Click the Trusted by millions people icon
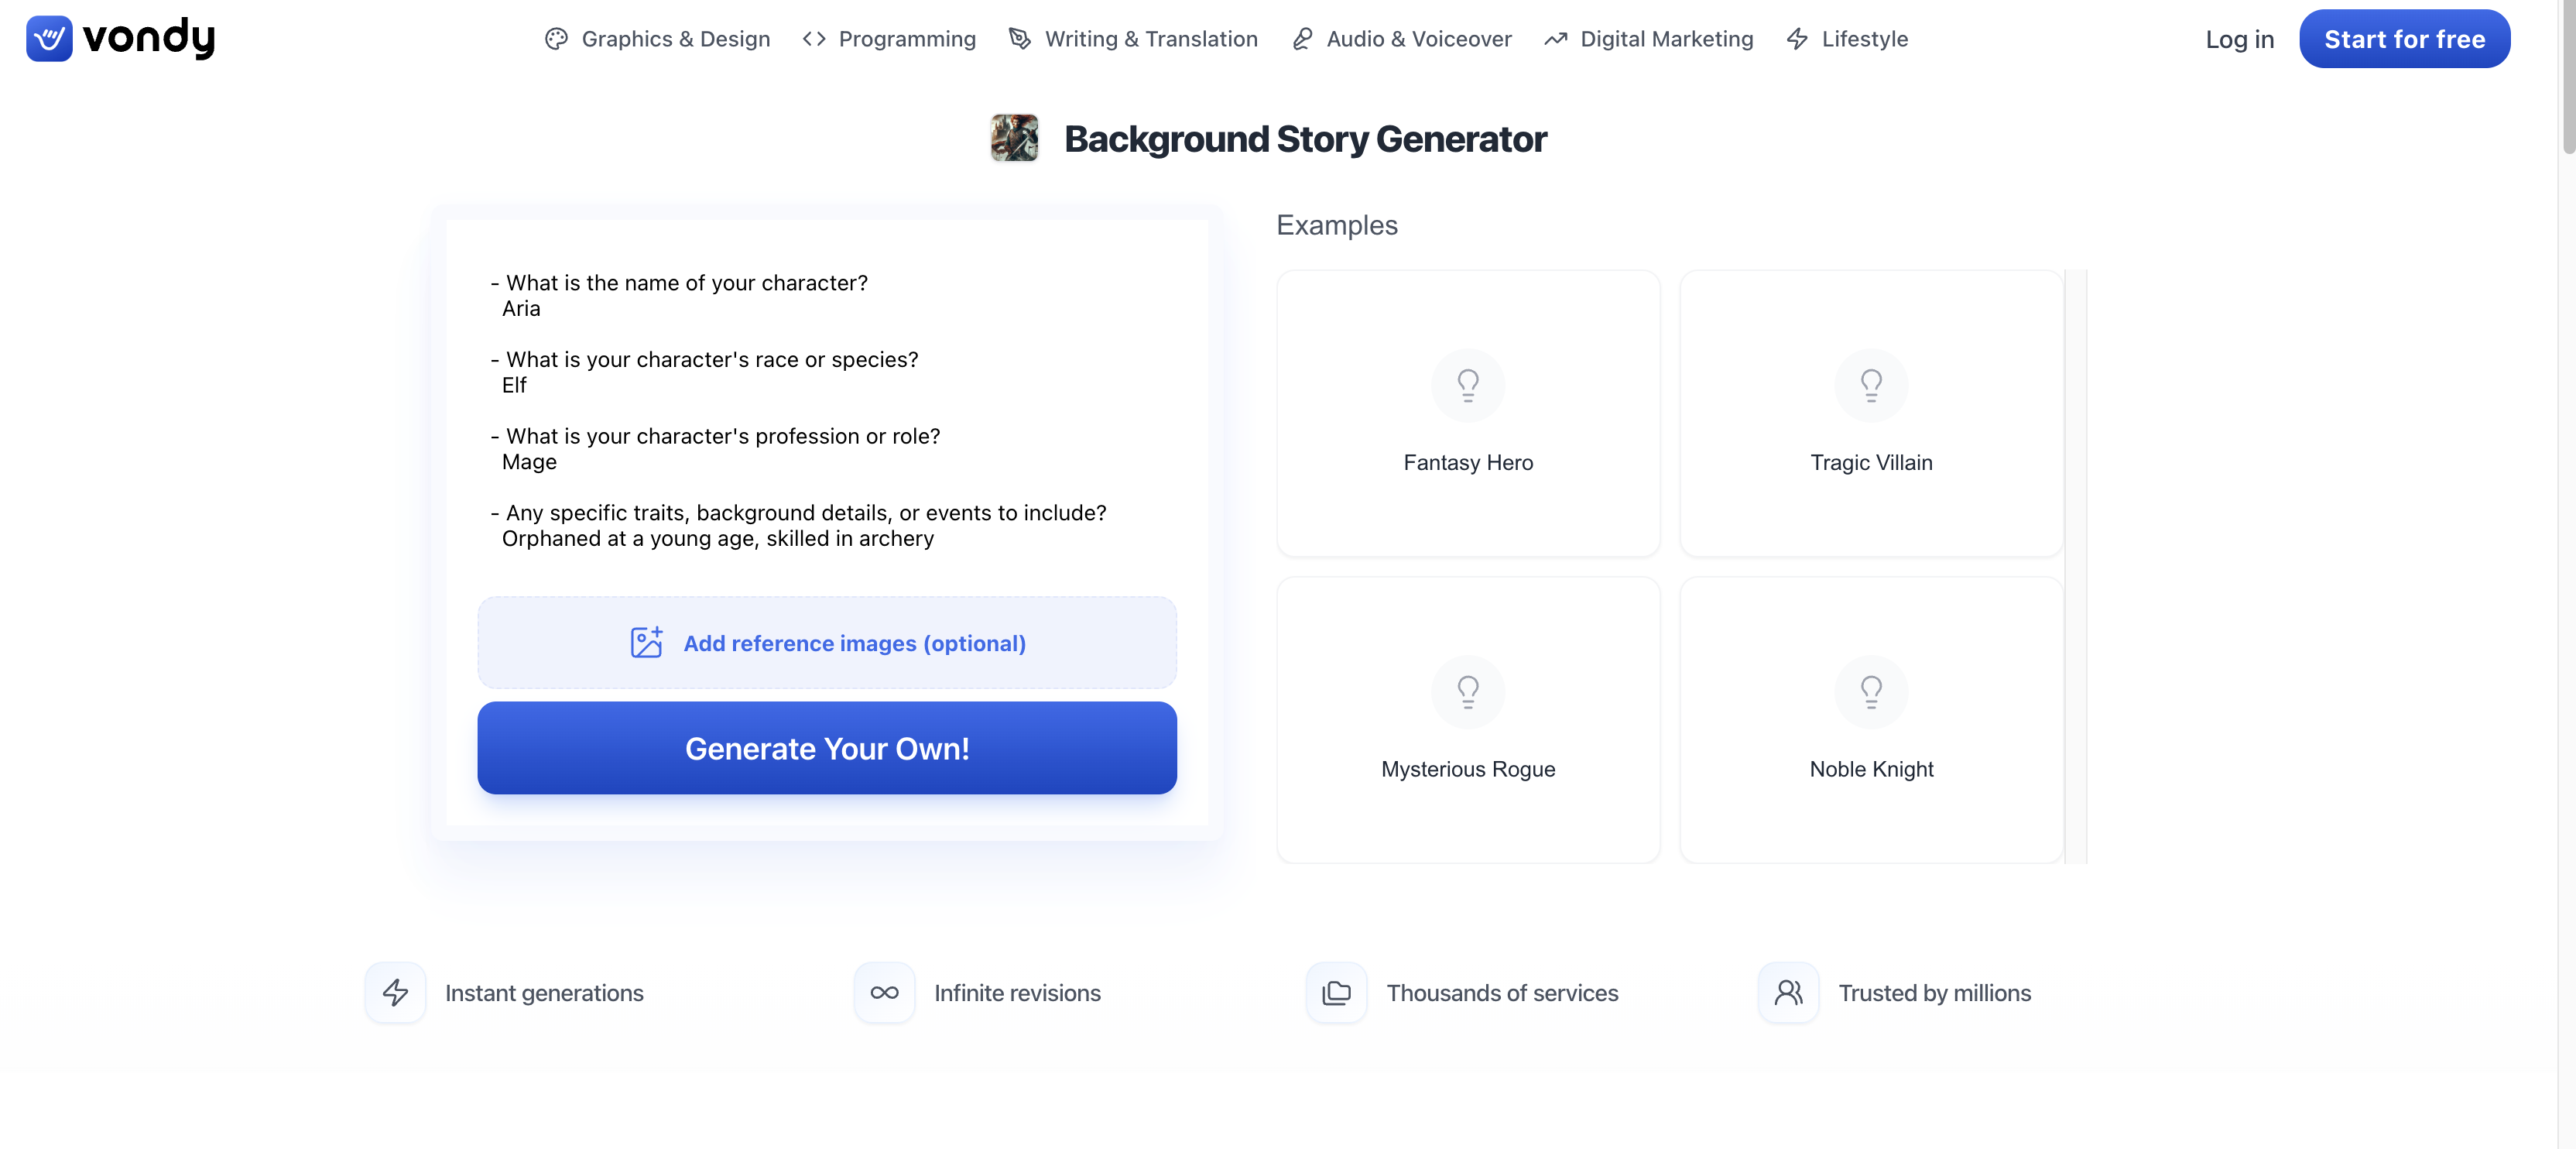The height and width of the screenshot is (1149, 2576). [x=1788, y=992]
